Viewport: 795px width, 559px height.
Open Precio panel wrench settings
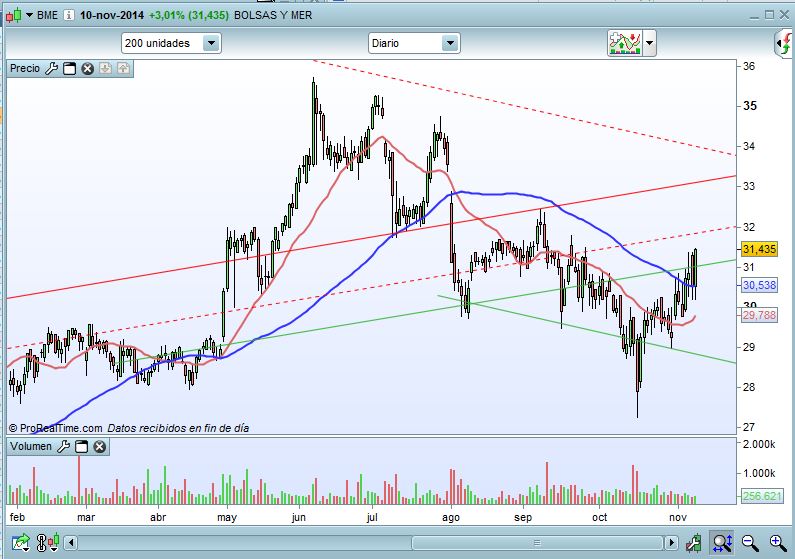[51, 68]
